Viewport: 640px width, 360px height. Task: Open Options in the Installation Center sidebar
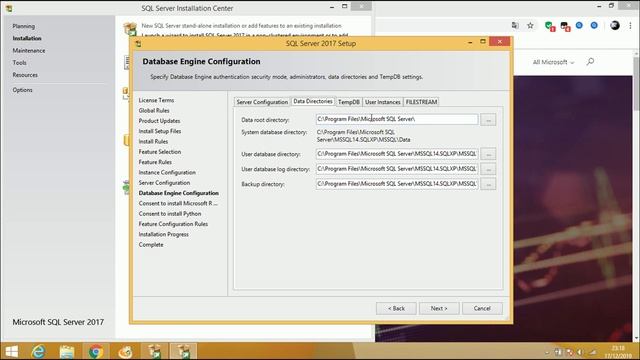[x=22, y=90]
